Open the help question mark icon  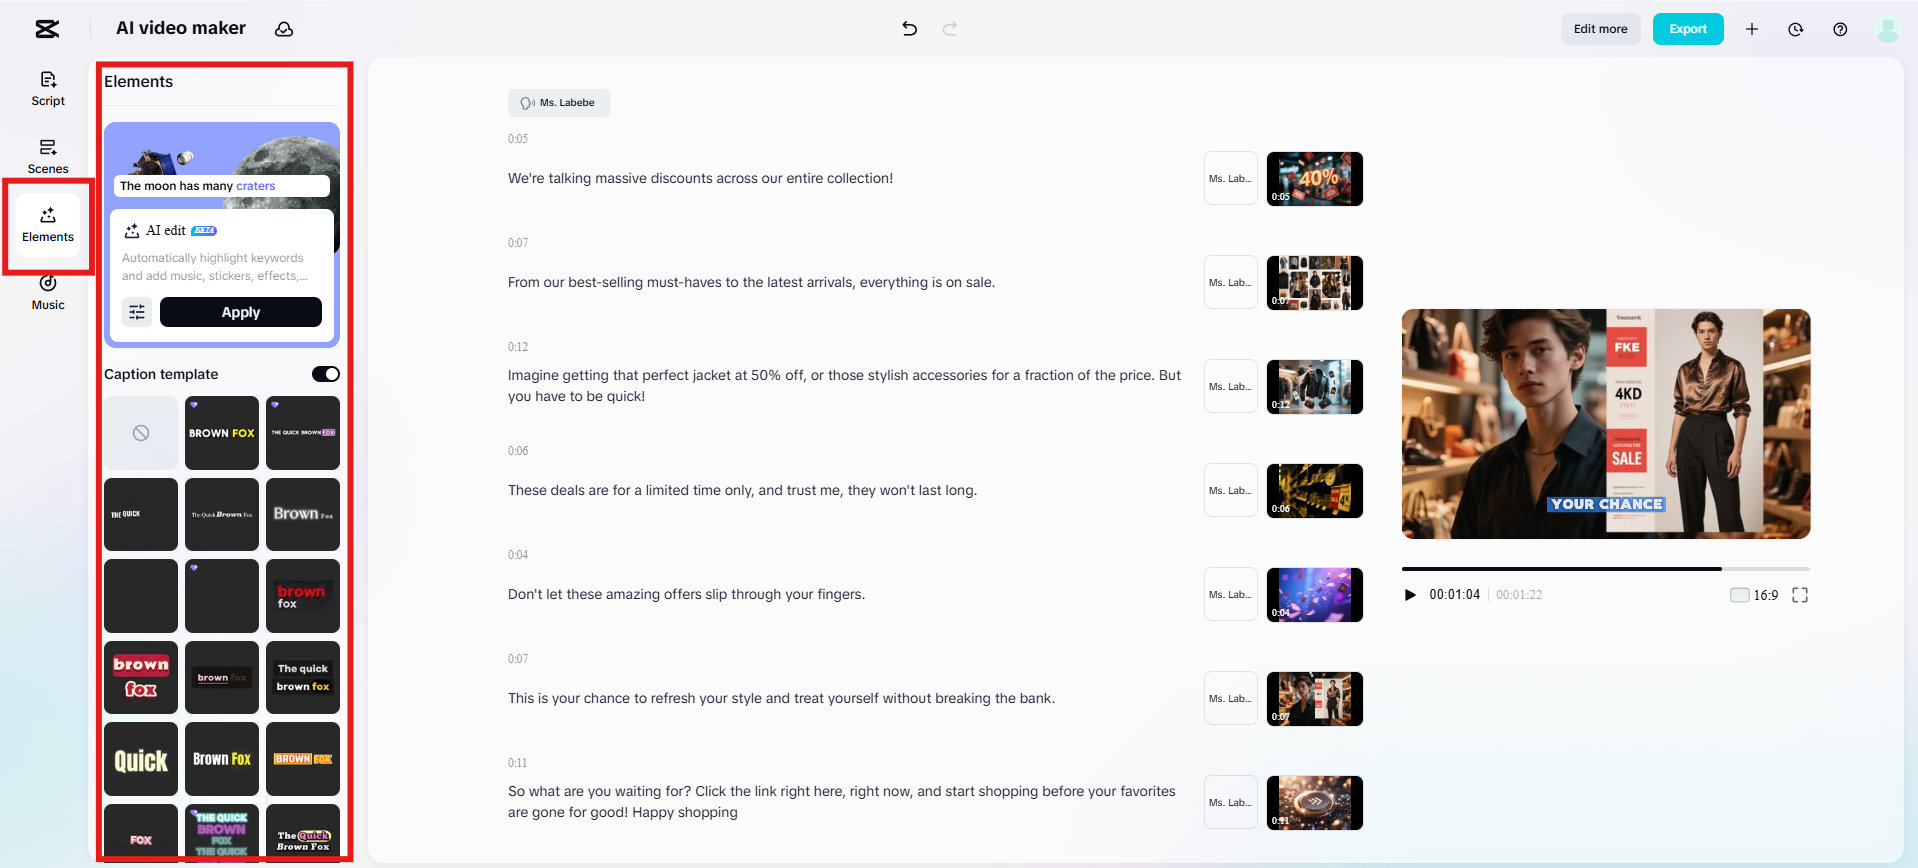pyautogui.click(x=1840, y=29)
